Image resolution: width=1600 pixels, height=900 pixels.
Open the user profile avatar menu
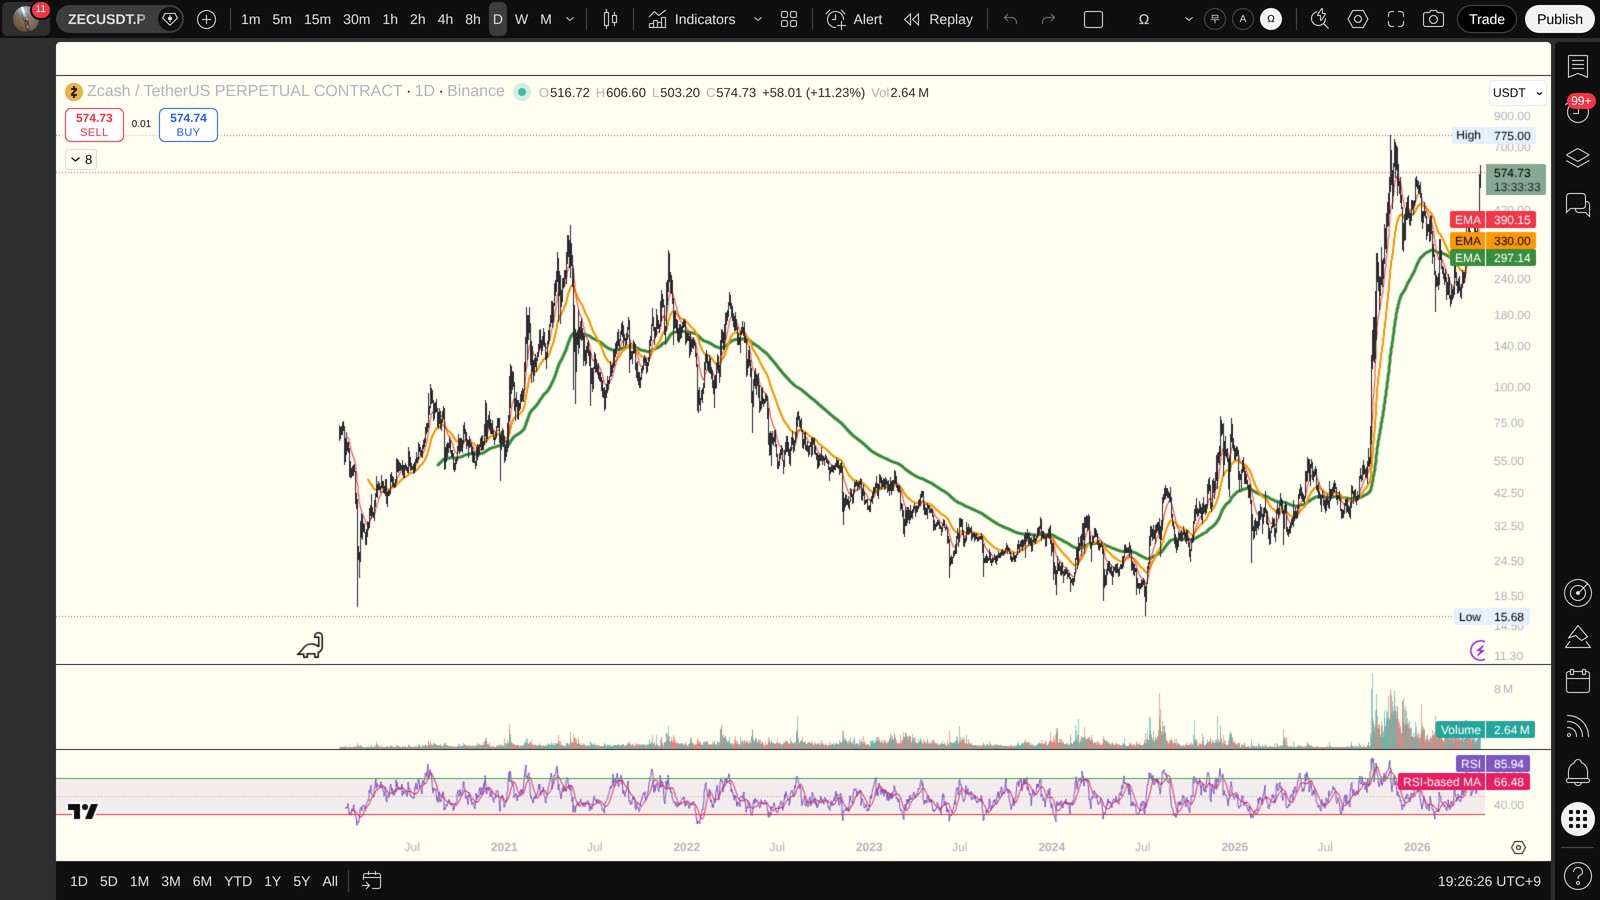click(26, 19)
